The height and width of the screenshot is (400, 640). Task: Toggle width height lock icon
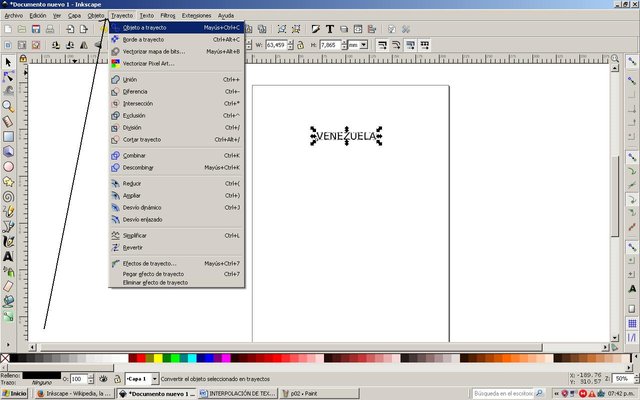pos(301,45)
